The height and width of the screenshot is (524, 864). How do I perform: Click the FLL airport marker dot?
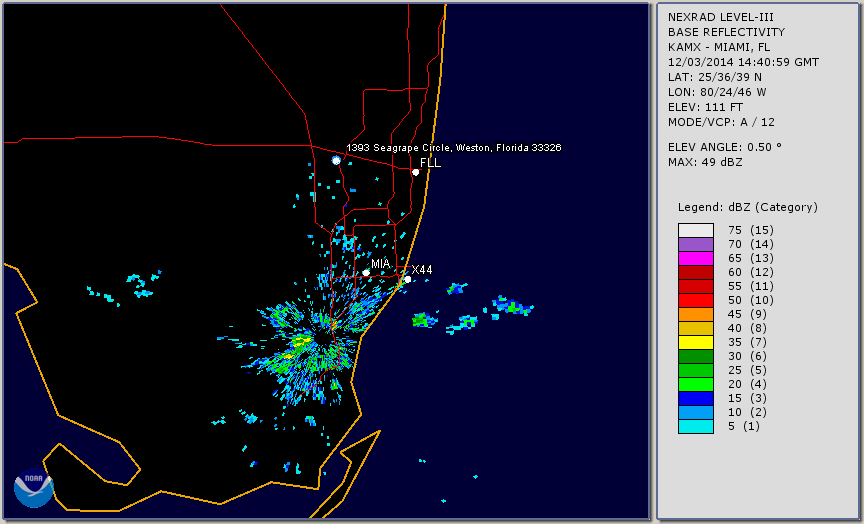(415, 172)
